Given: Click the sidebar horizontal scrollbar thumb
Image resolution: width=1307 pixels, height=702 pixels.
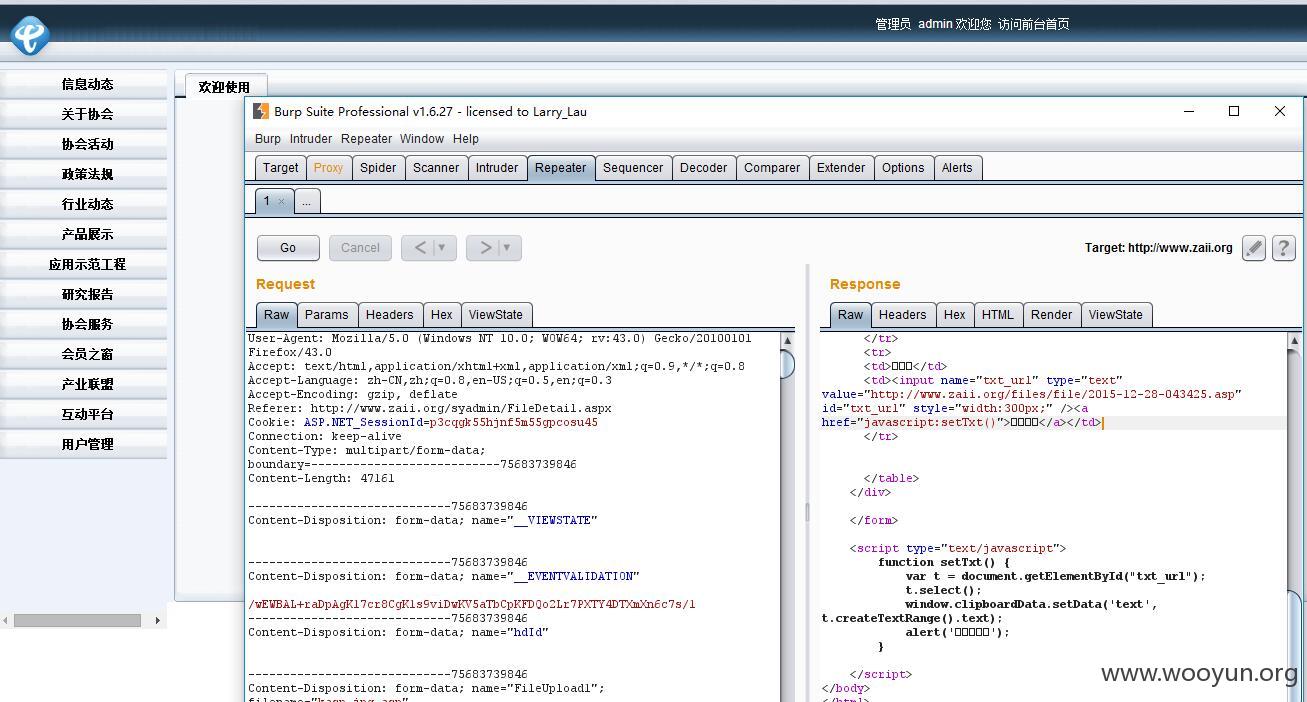Looking at the screenshot, I should click(77, 620).
